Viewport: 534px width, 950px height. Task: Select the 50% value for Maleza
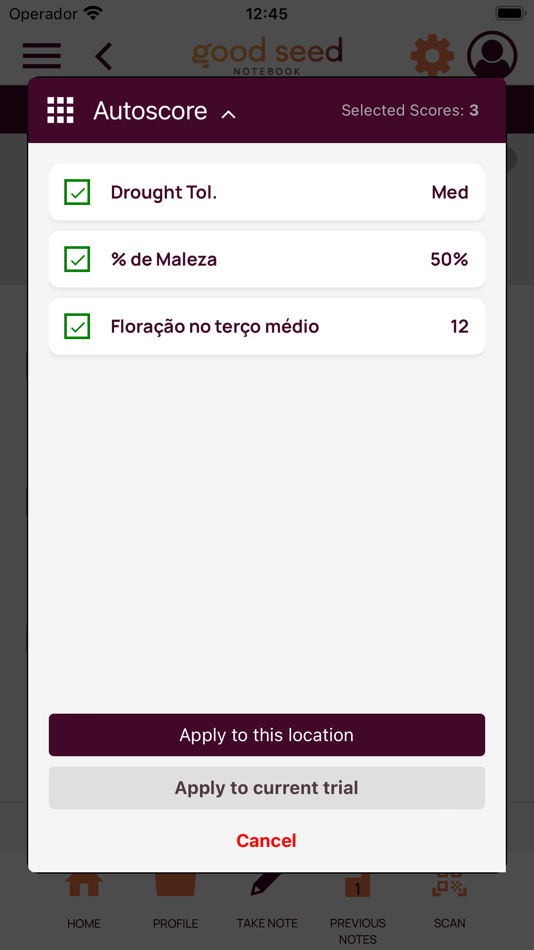[x=449, y=259]
